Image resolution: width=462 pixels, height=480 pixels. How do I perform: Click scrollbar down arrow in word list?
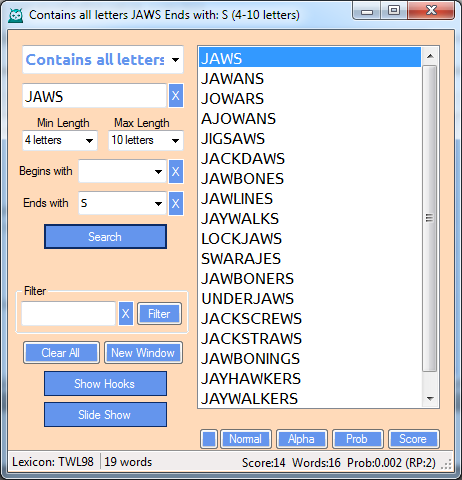point(430,399)
